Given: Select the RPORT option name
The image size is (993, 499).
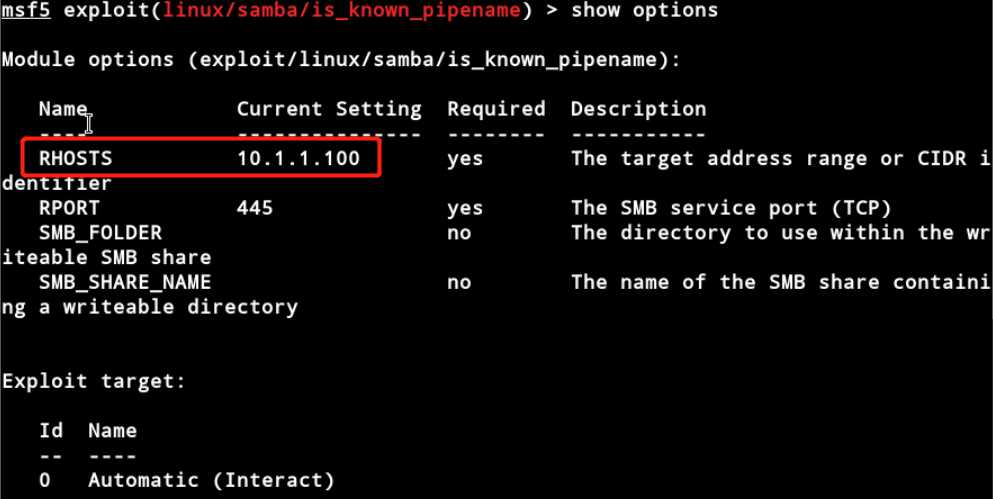Looking at the screenshot, I should [70, 208].
